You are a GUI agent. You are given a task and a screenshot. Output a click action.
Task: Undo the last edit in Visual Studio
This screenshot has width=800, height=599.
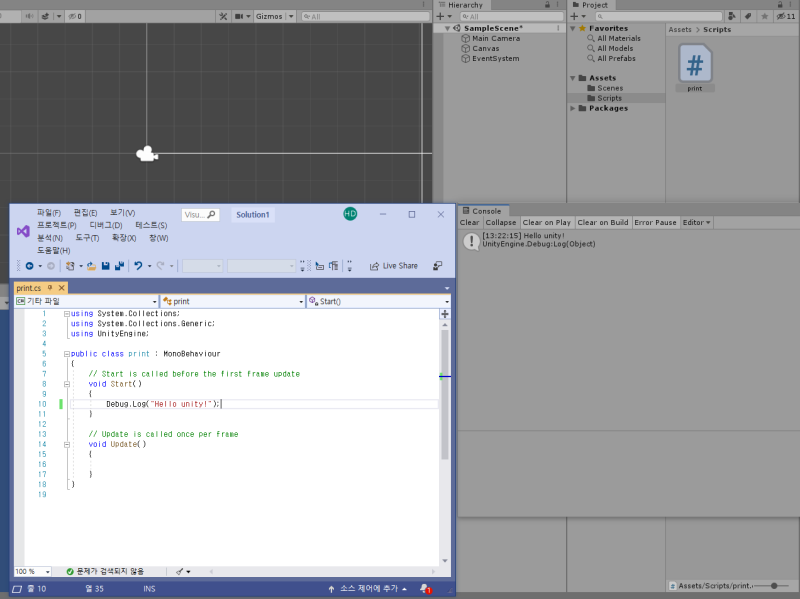(x=138, y=266)
